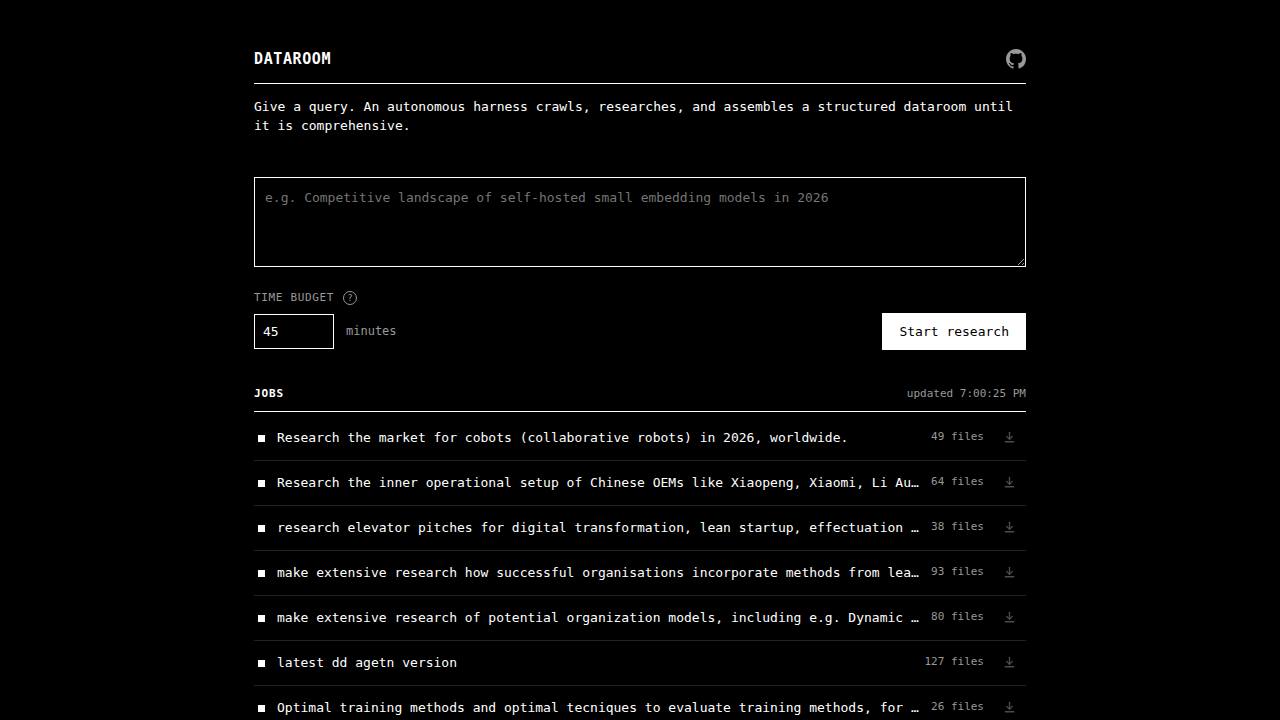
Task: Download the optimal training methods files
Action: [1009, 707]
